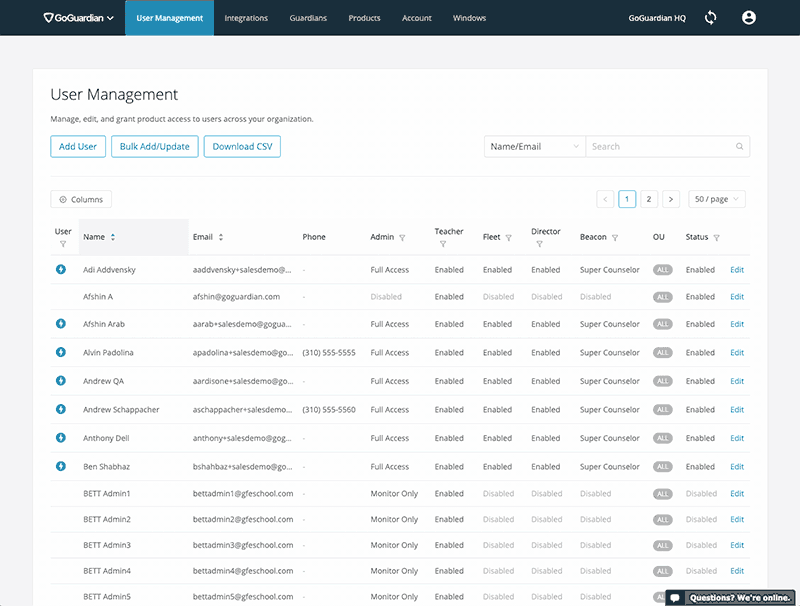Click ALL OU badge for Adi Addvensky

tap(662, 270)
